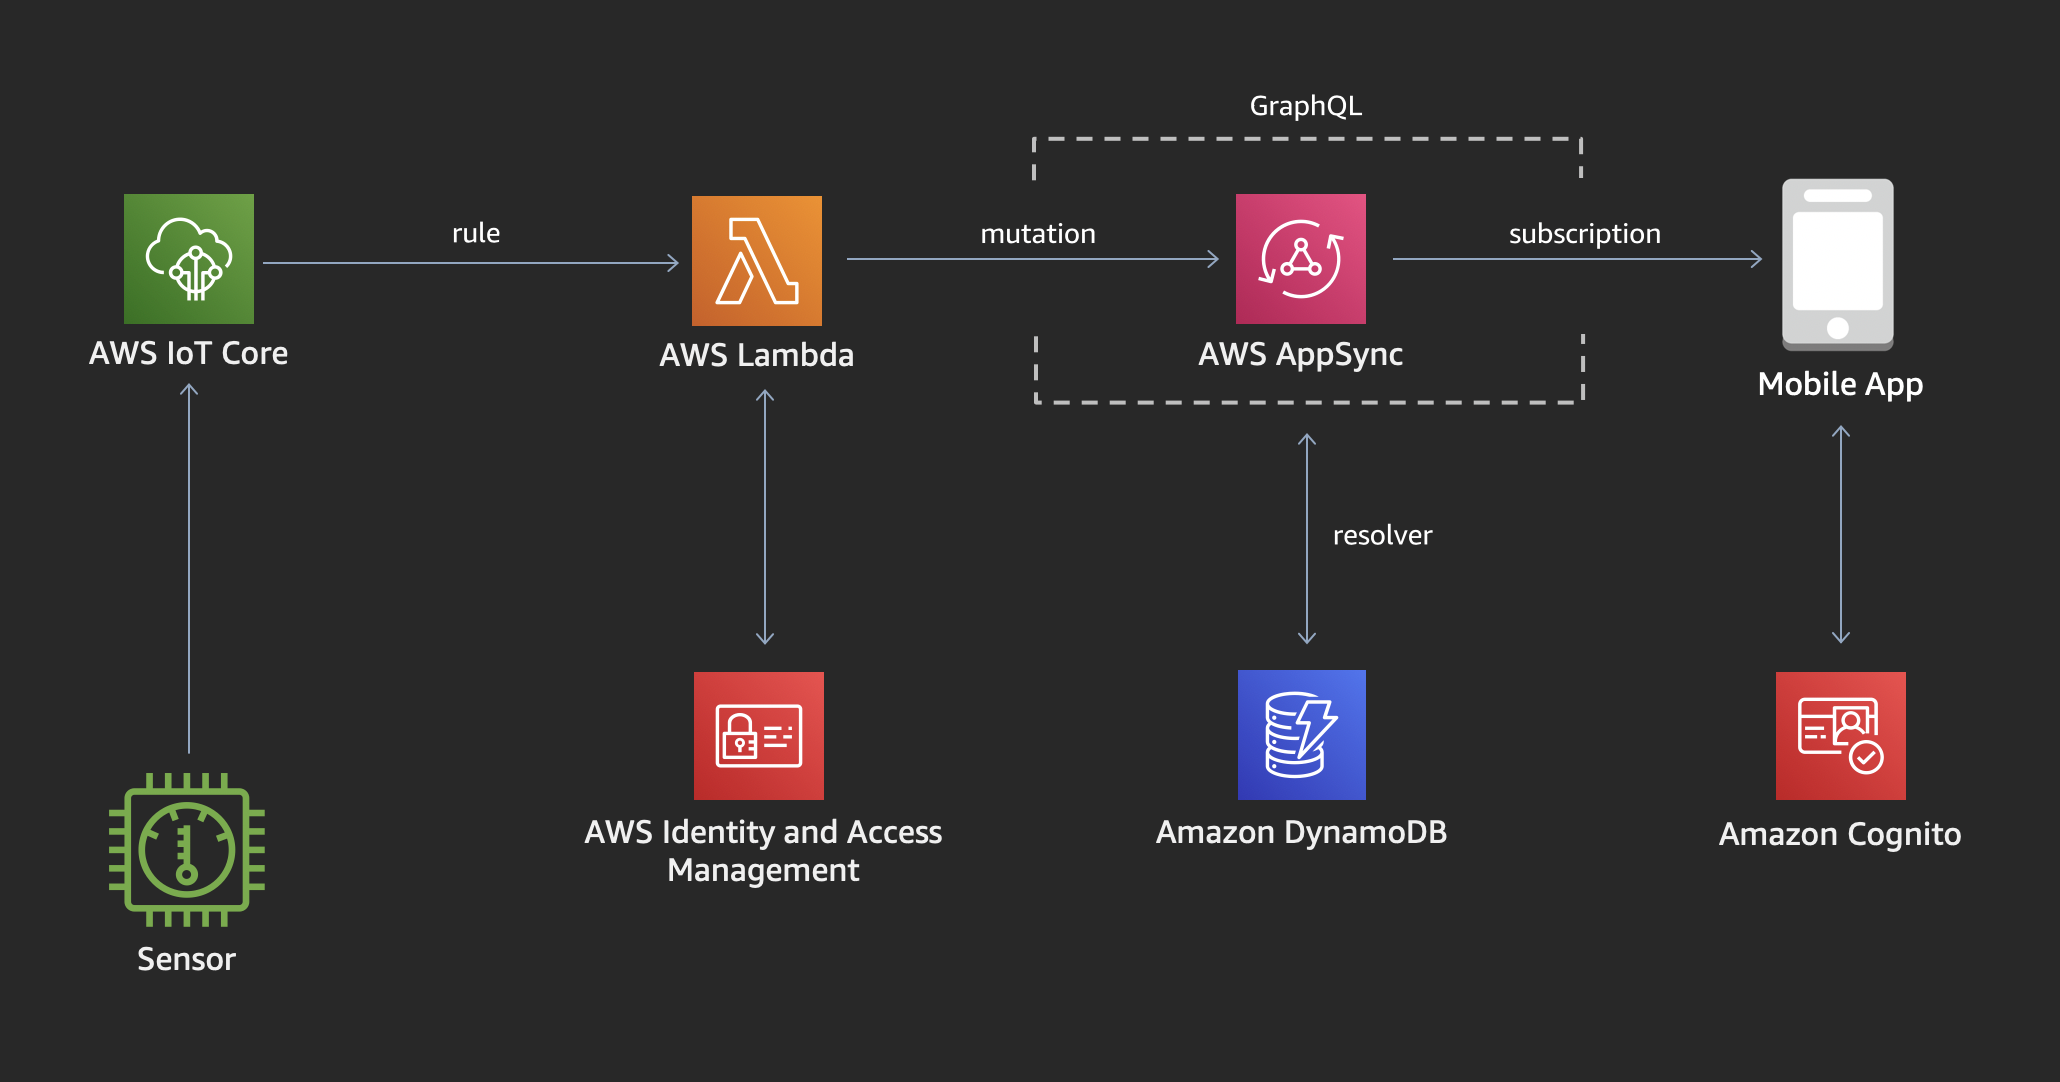
Task: Click the 'subscription' arrow label
Action: pyautogui.click(x=1584, y=234)
